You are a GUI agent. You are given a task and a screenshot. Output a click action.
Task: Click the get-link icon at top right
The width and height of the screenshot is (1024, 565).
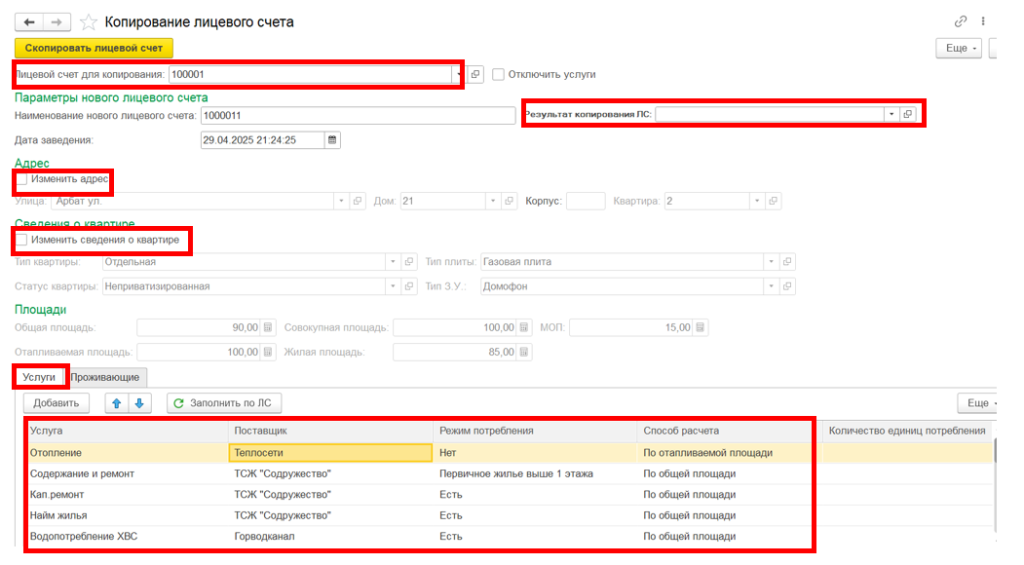[962, 21]
